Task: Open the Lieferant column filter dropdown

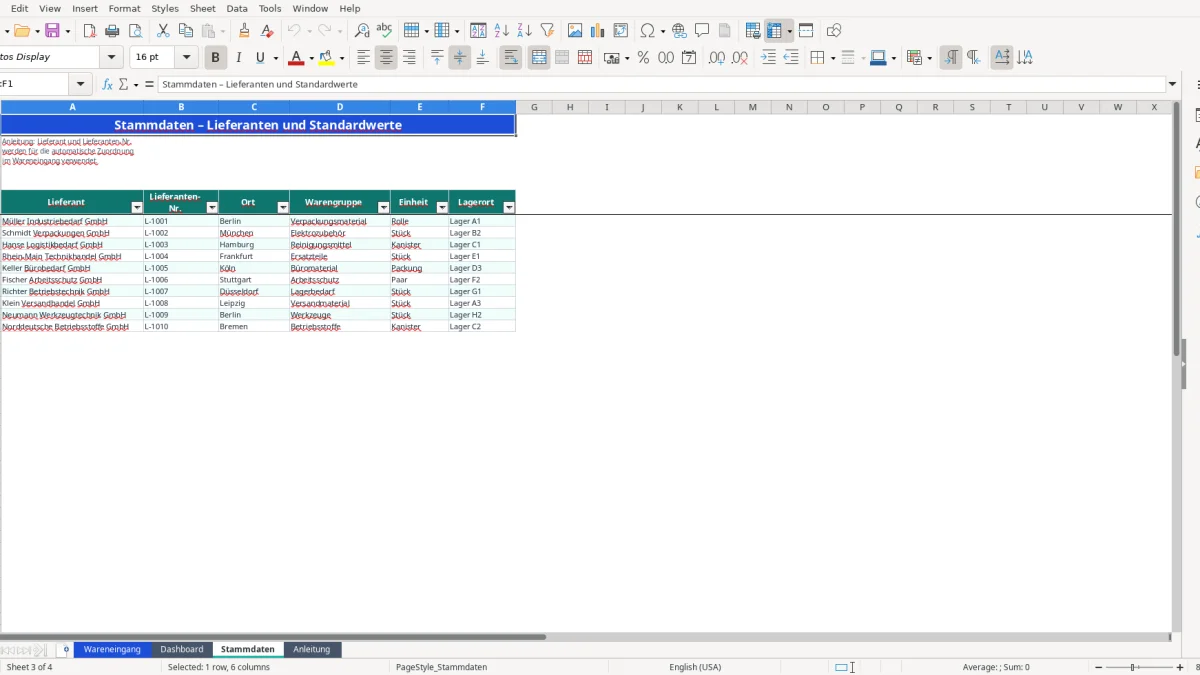Action: point(137,207)
